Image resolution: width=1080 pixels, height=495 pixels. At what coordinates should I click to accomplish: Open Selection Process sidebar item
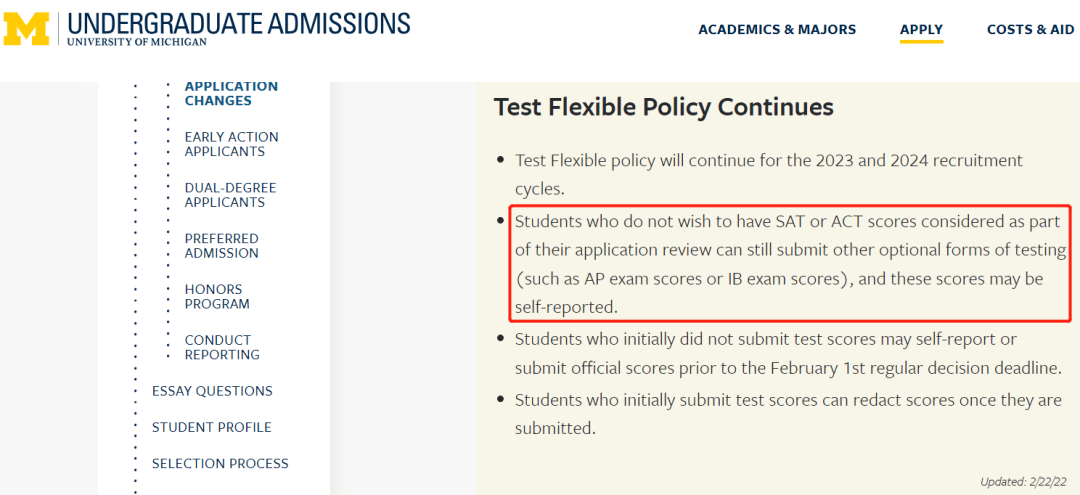pos(220,463)
